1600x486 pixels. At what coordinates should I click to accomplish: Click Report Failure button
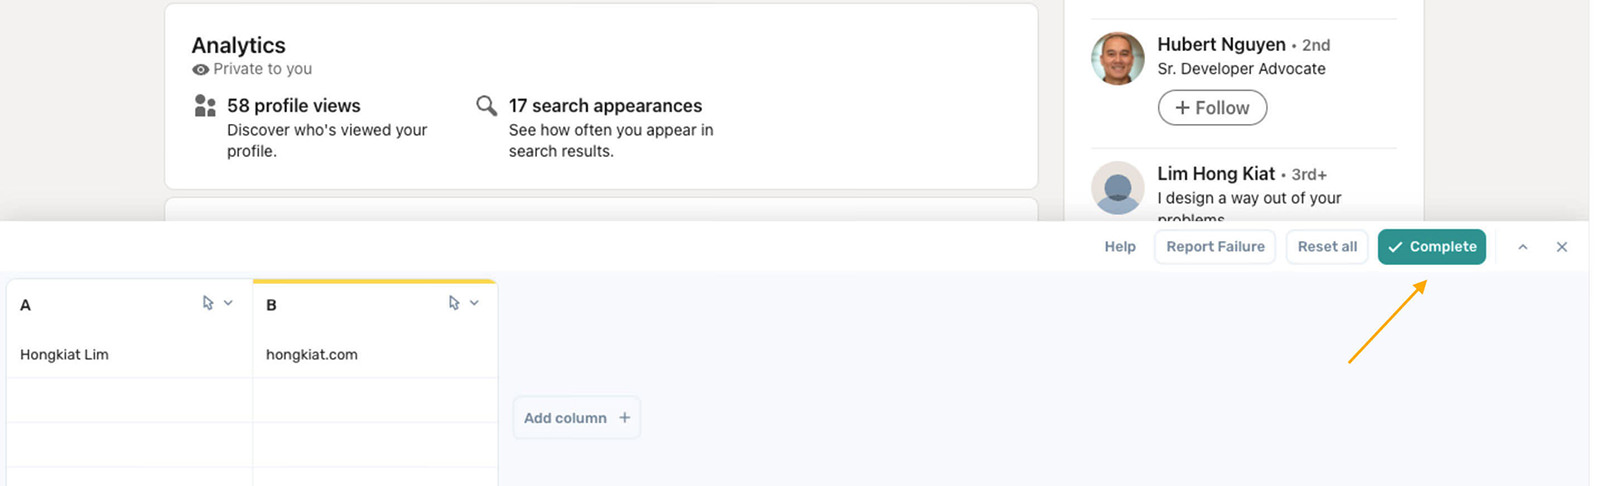1215,247
